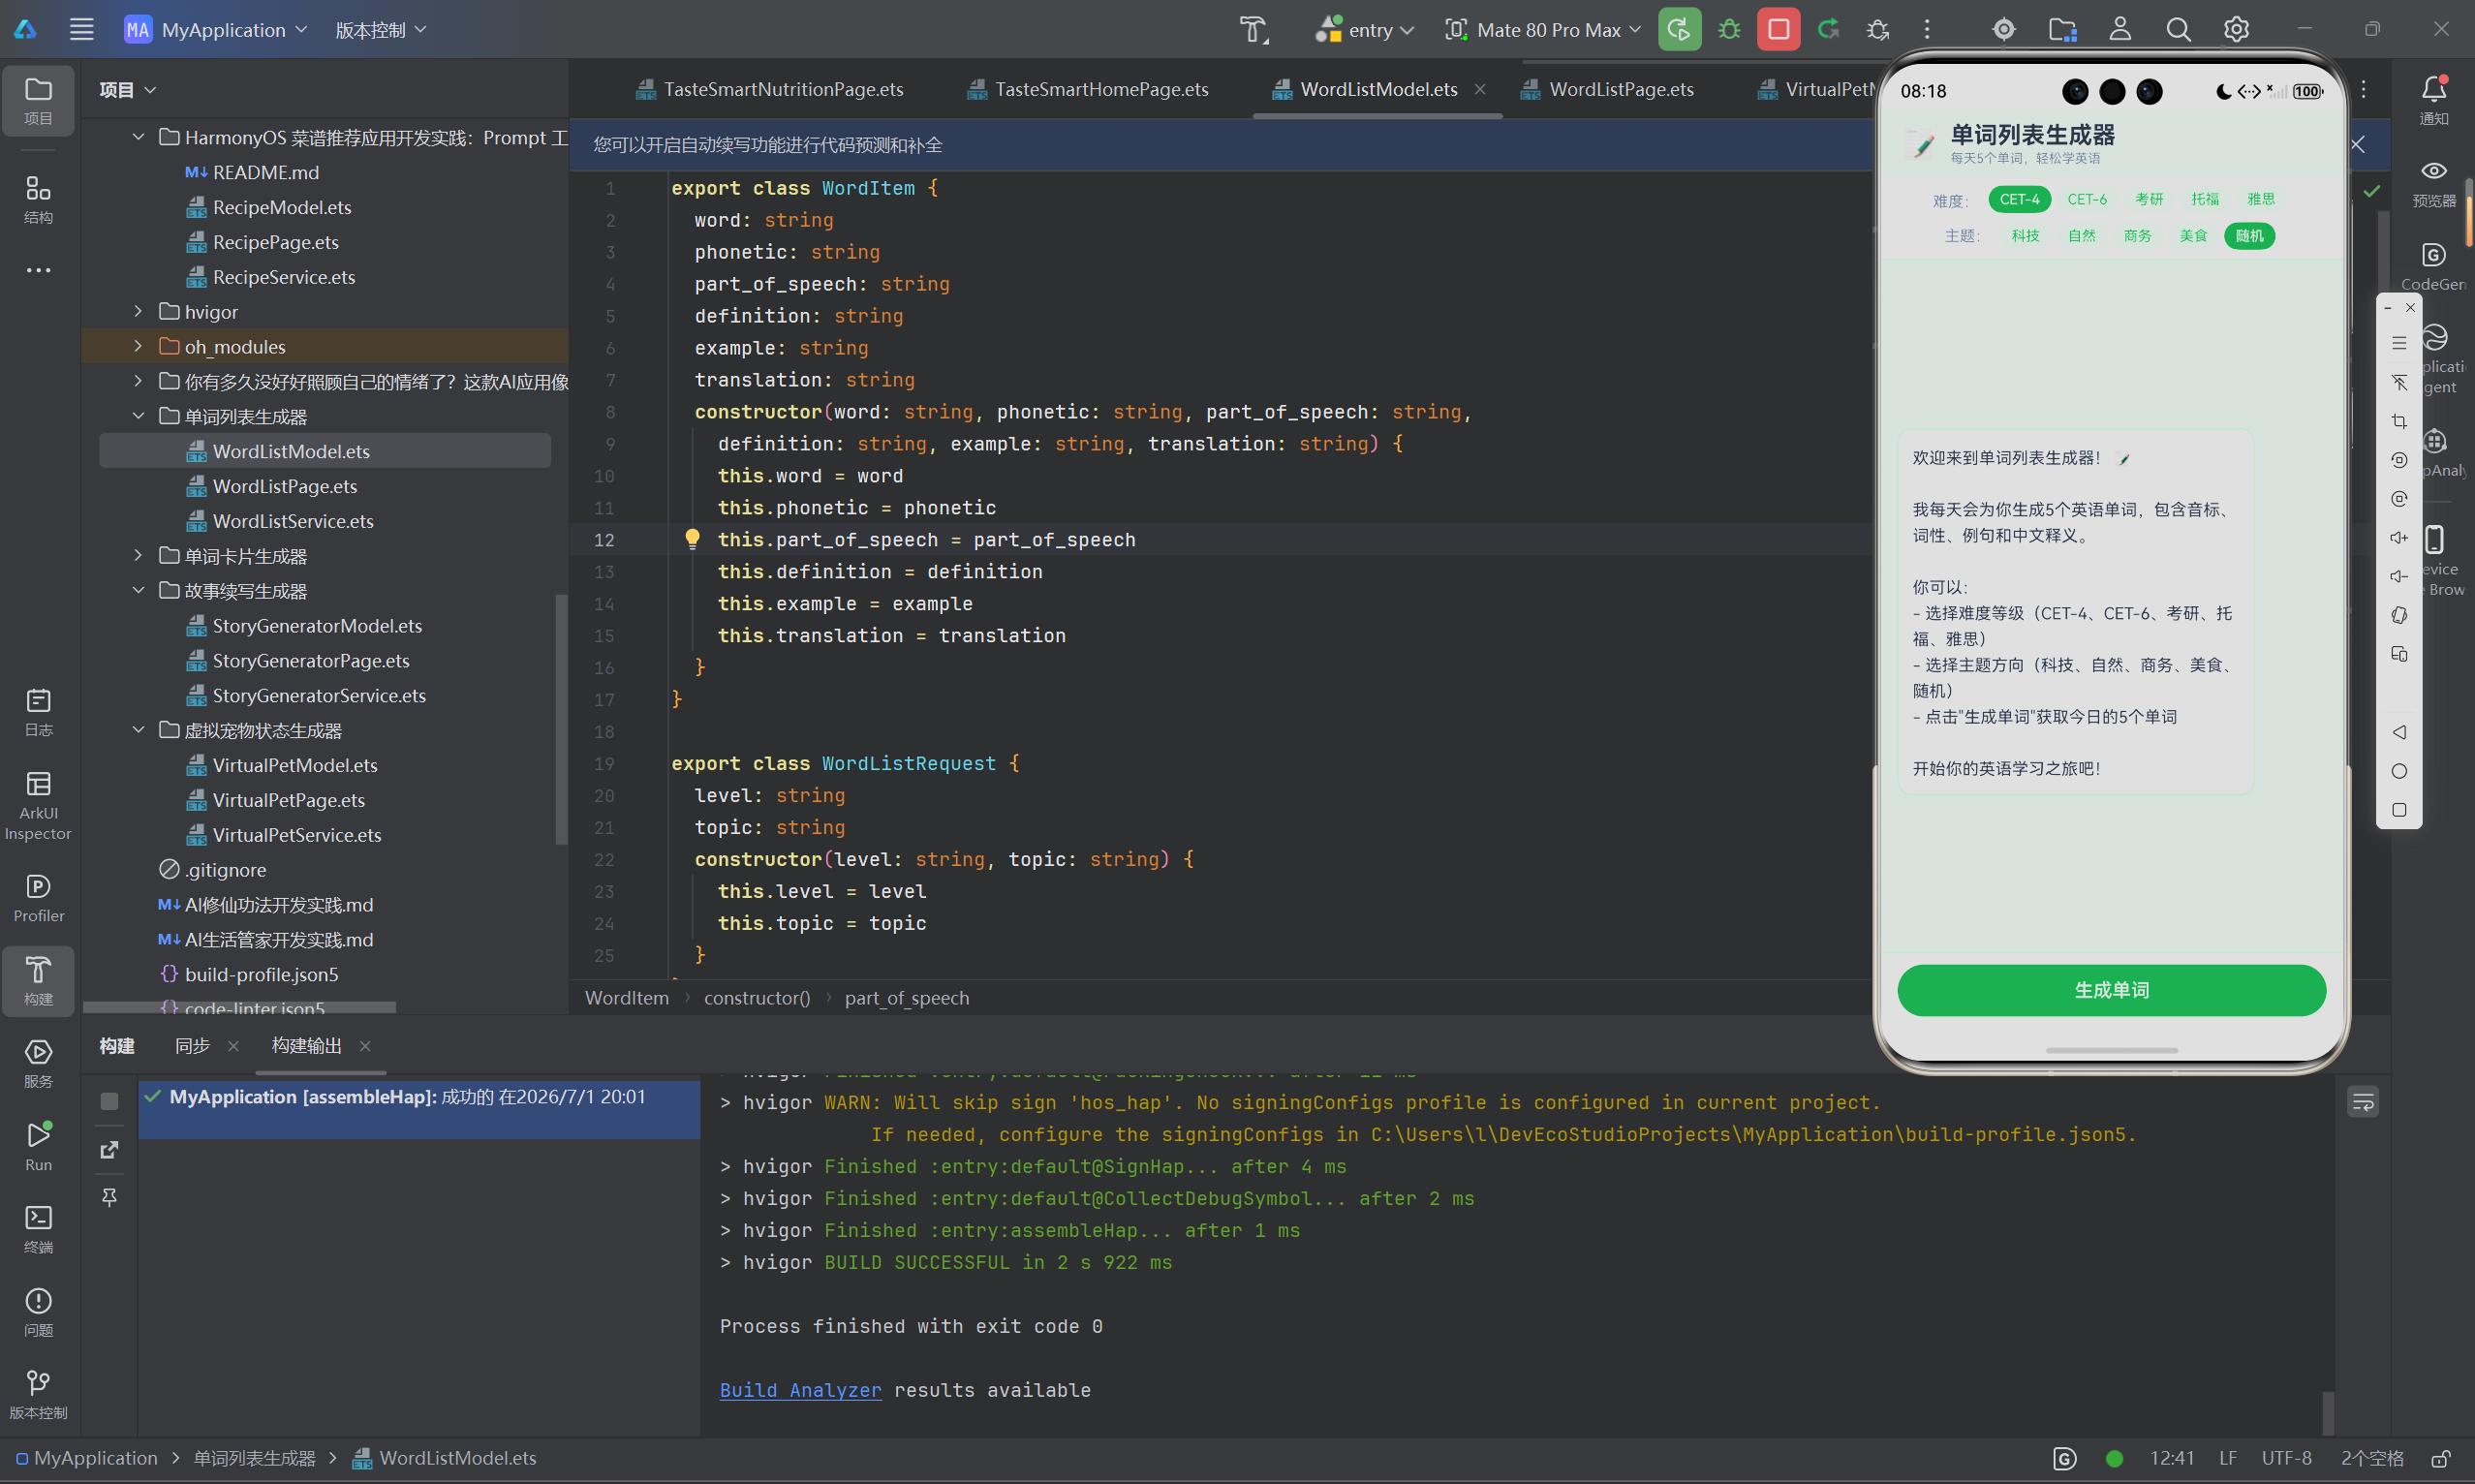Image resolution: width=2475 pixels, height=1484 pixels.
Task: Switch to the WordListPage.ets tab
Action: [x=1620, y=89]
